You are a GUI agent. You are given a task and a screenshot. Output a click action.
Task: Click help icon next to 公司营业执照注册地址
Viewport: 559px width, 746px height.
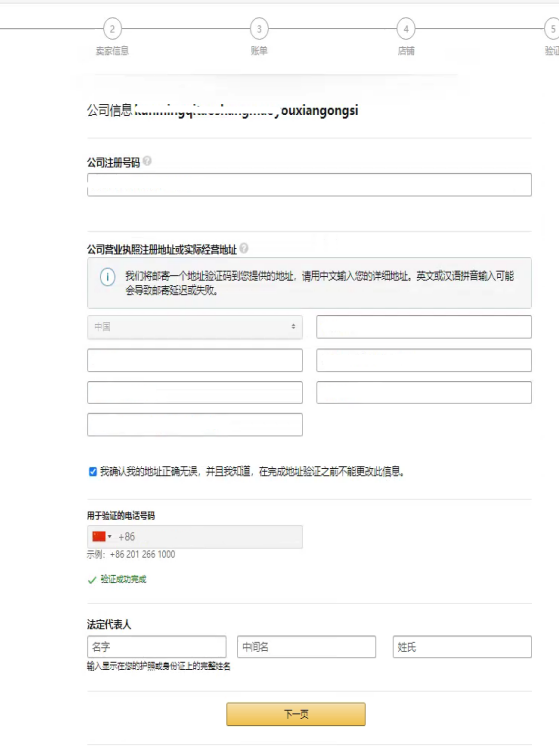pos(244,248)
